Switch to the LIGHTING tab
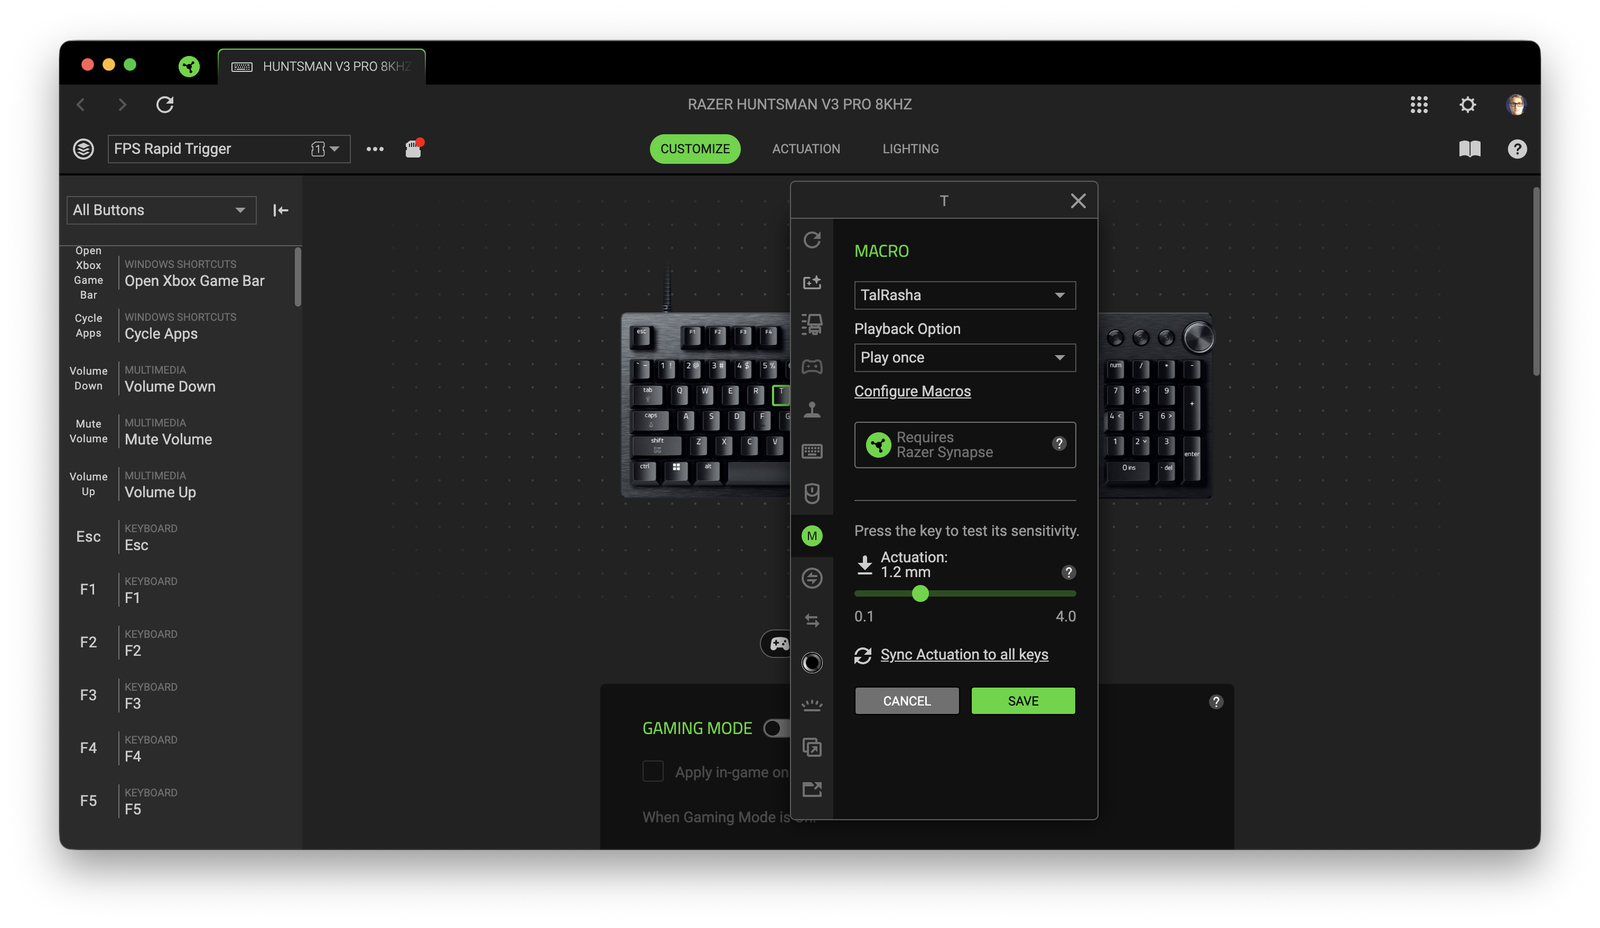 point(910,149)
